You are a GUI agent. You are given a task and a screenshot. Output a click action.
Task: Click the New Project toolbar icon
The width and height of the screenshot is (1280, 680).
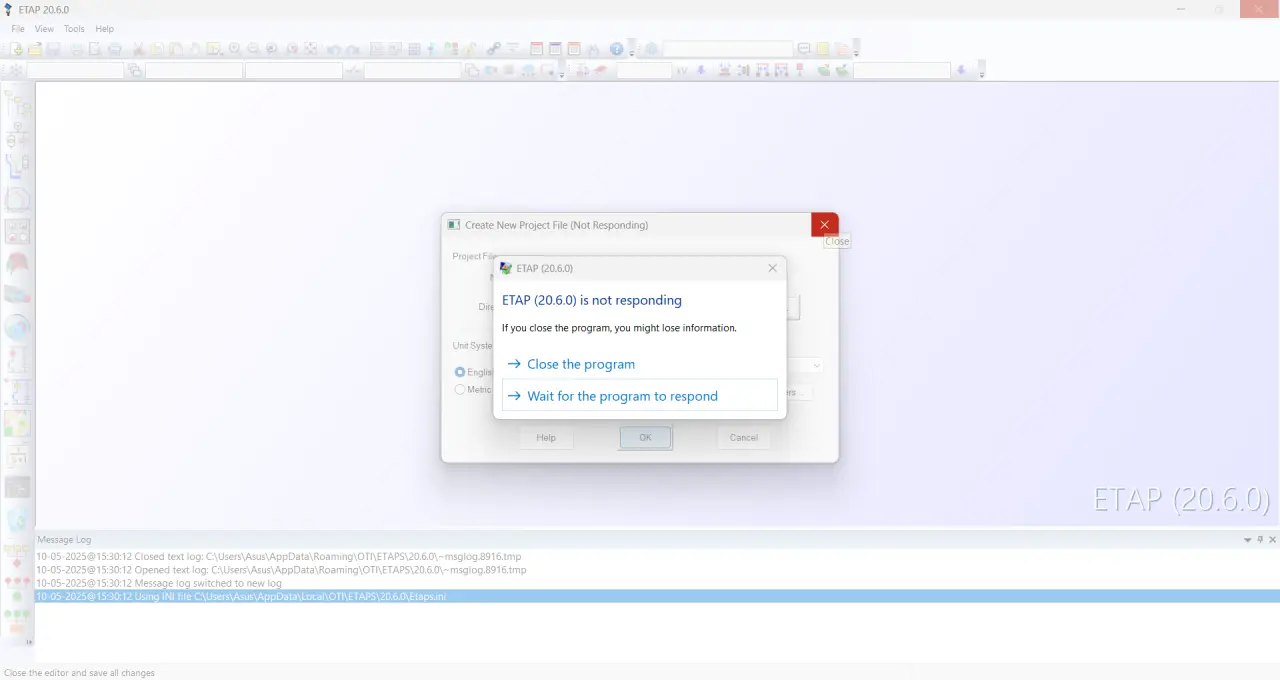(17, 49)
